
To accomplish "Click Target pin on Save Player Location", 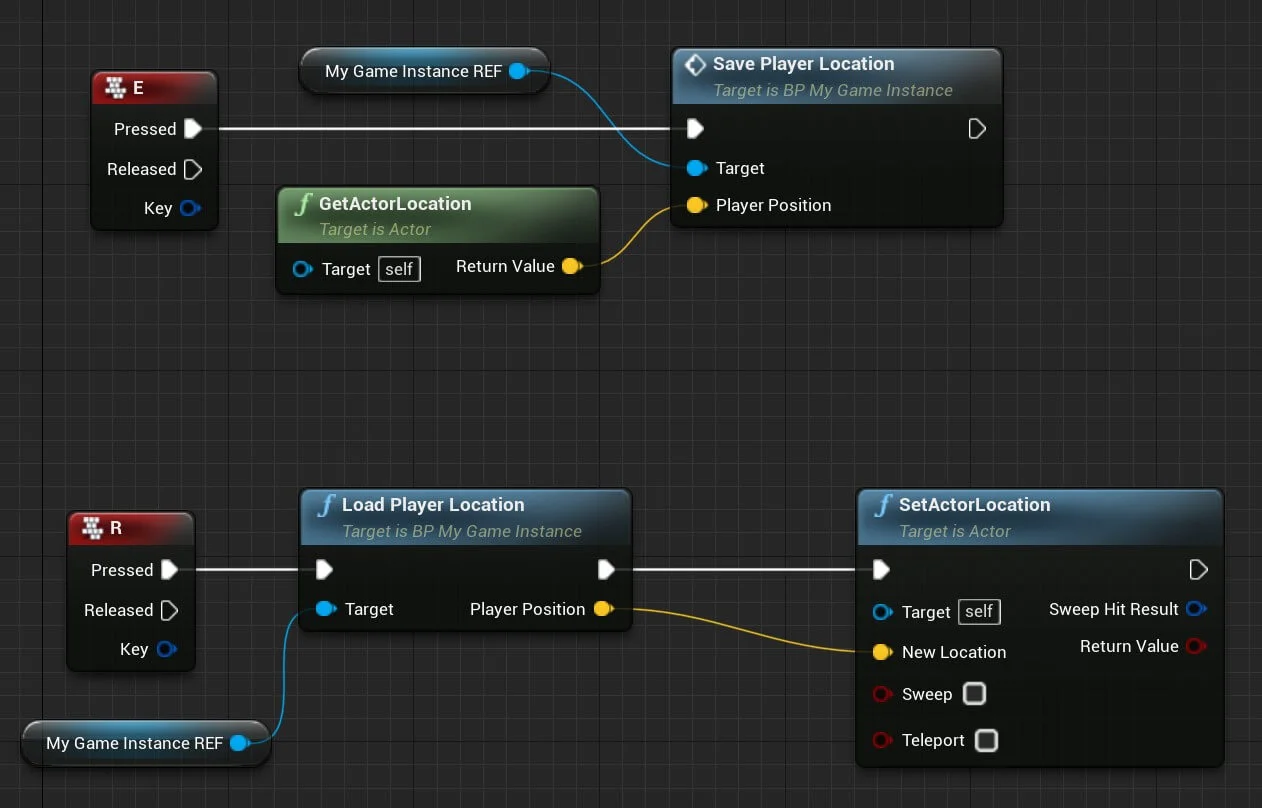I will point(696,168).
